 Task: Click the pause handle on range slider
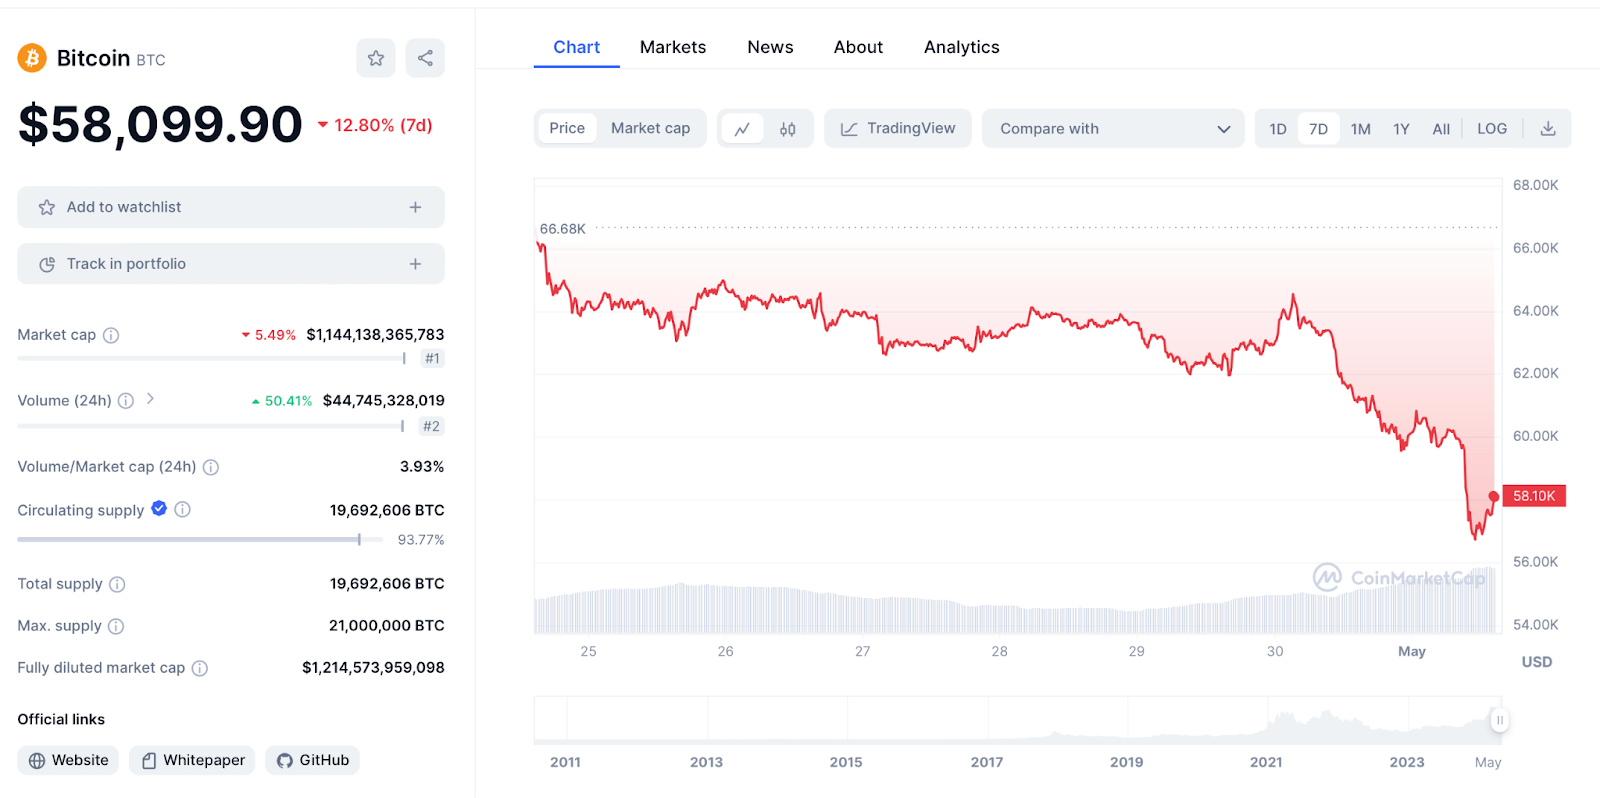1499,720
